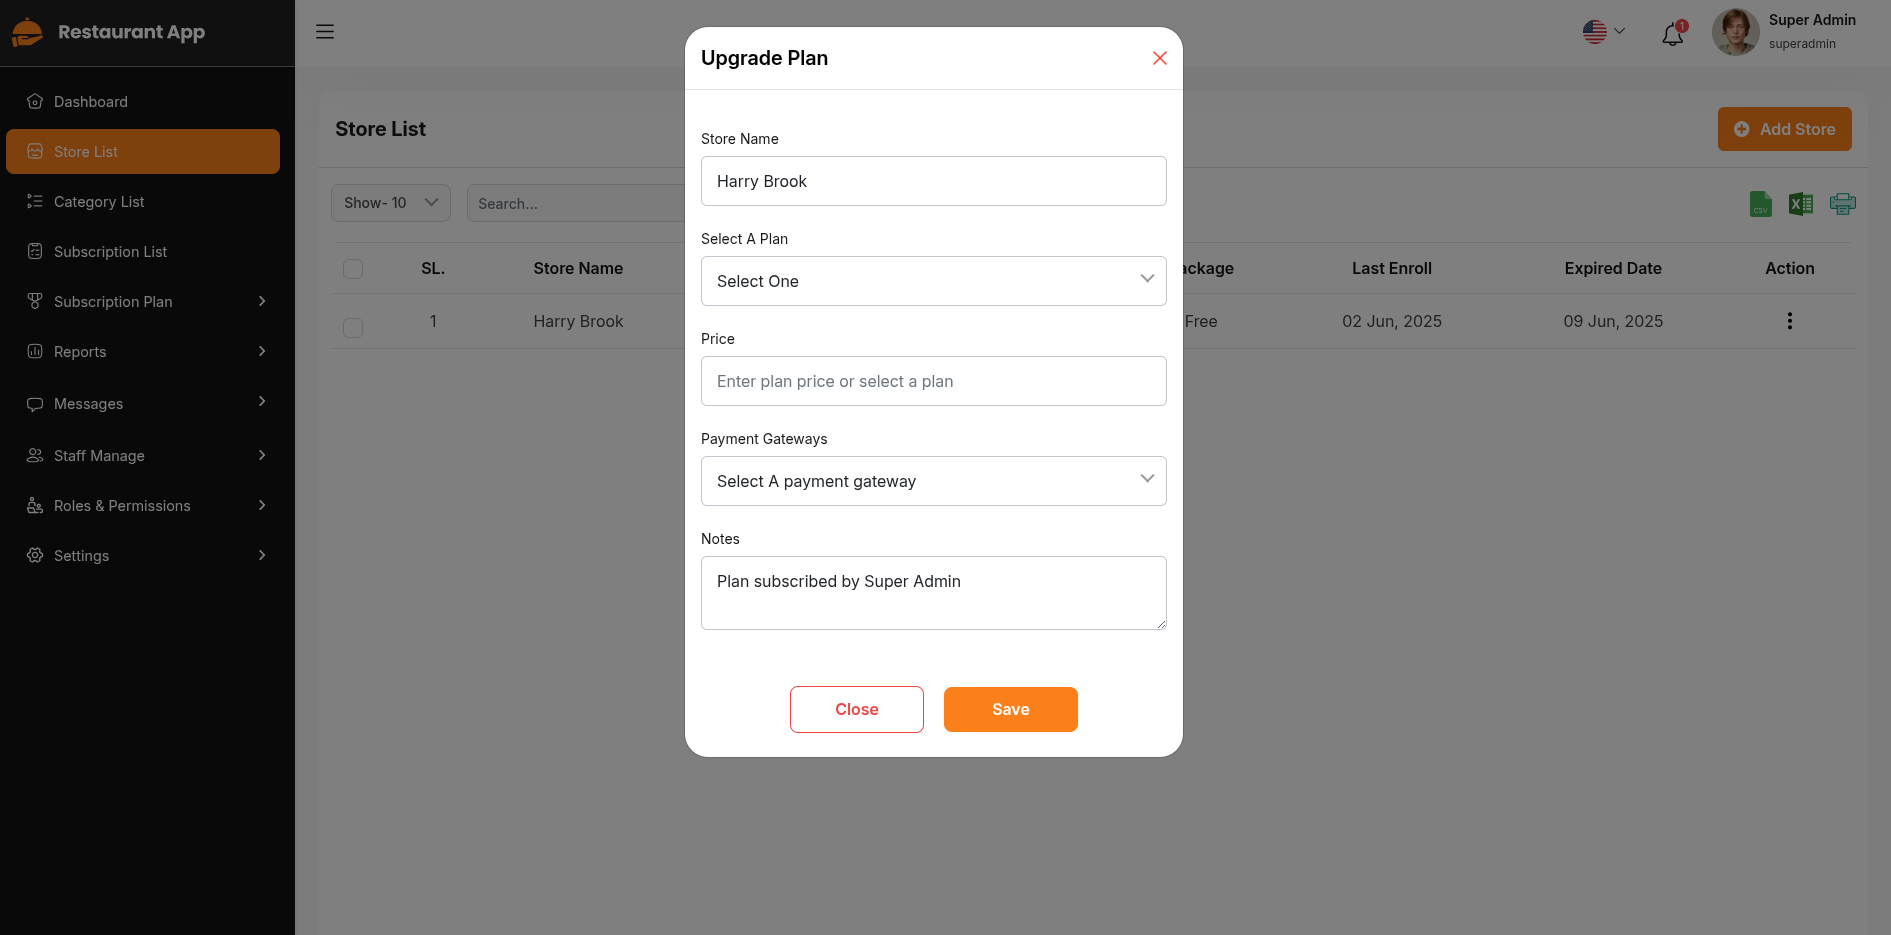Click the 09 Jun, 2025 expired date
Image resolution: width=1891 pixels, height=935 pixels.
coord(1613,321)
